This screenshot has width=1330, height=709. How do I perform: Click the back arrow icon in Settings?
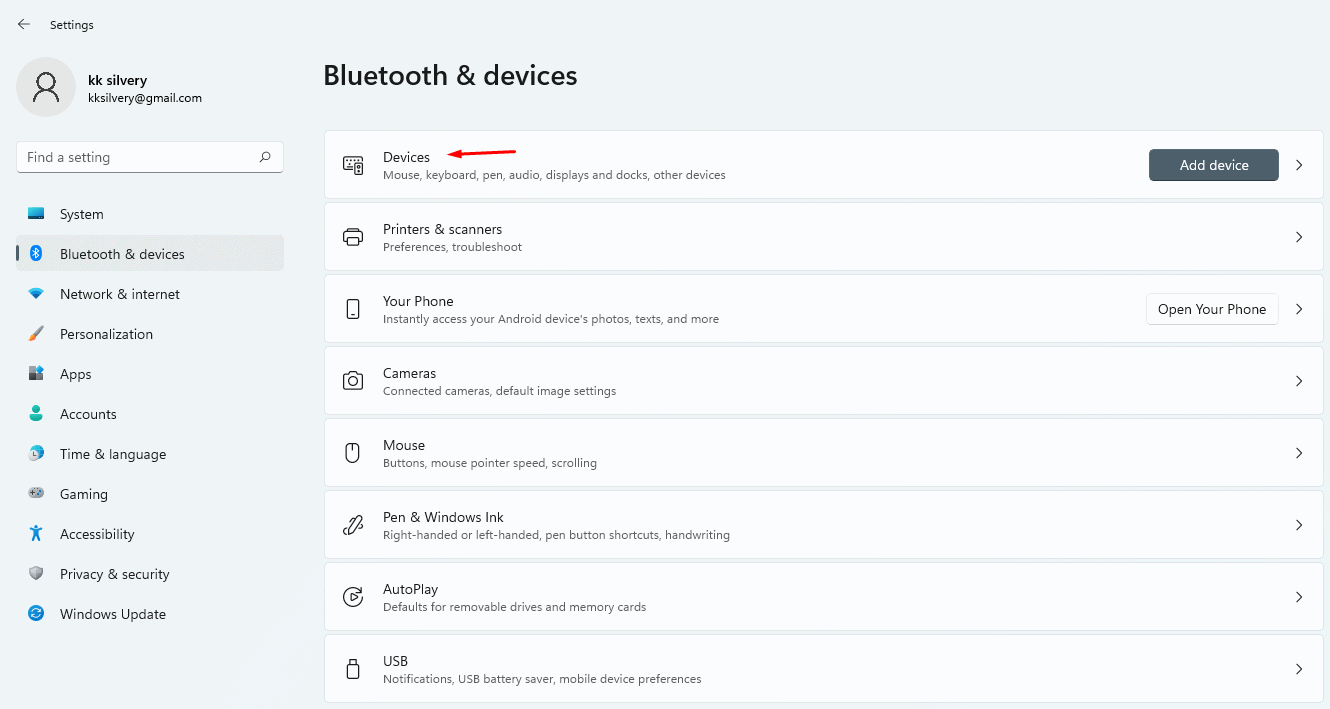pos(24,24)
